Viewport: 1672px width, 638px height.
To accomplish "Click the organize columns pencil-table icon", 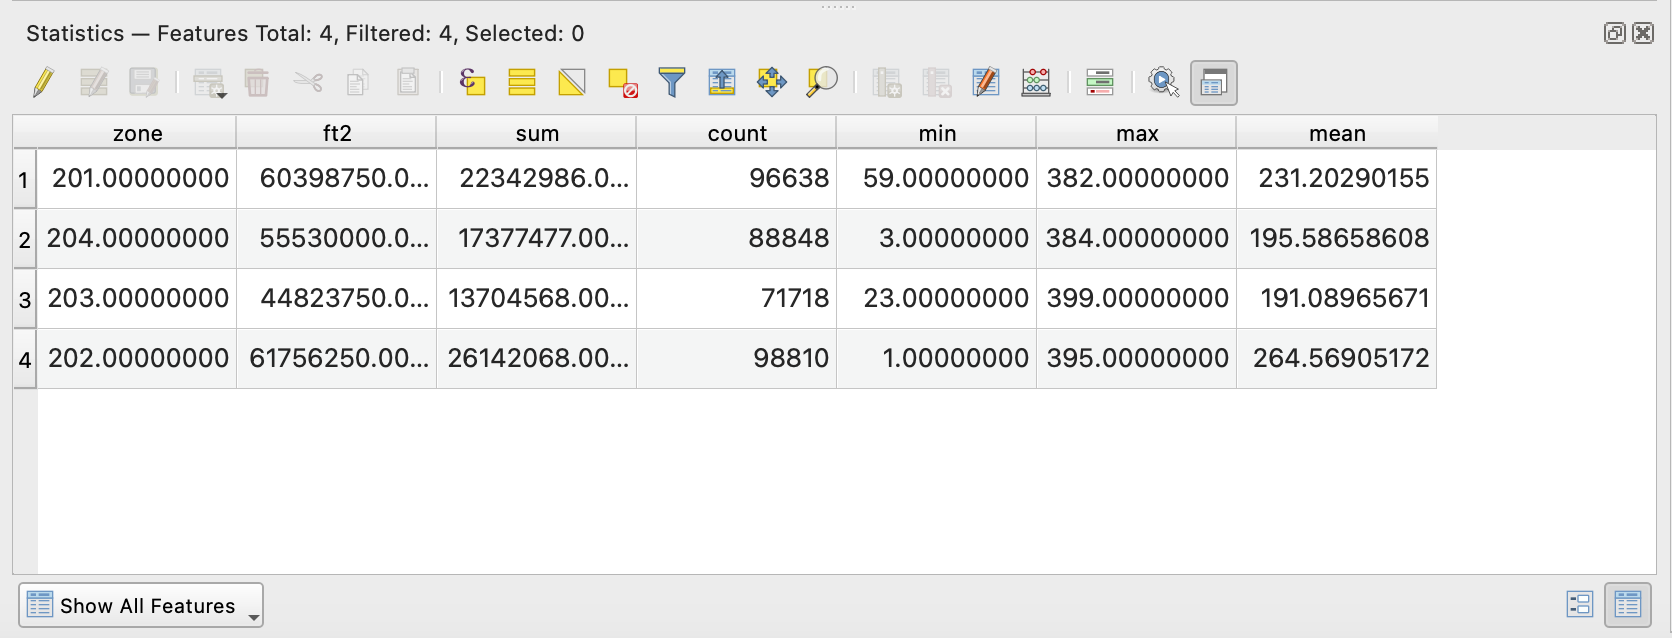I will click(986, 82).
